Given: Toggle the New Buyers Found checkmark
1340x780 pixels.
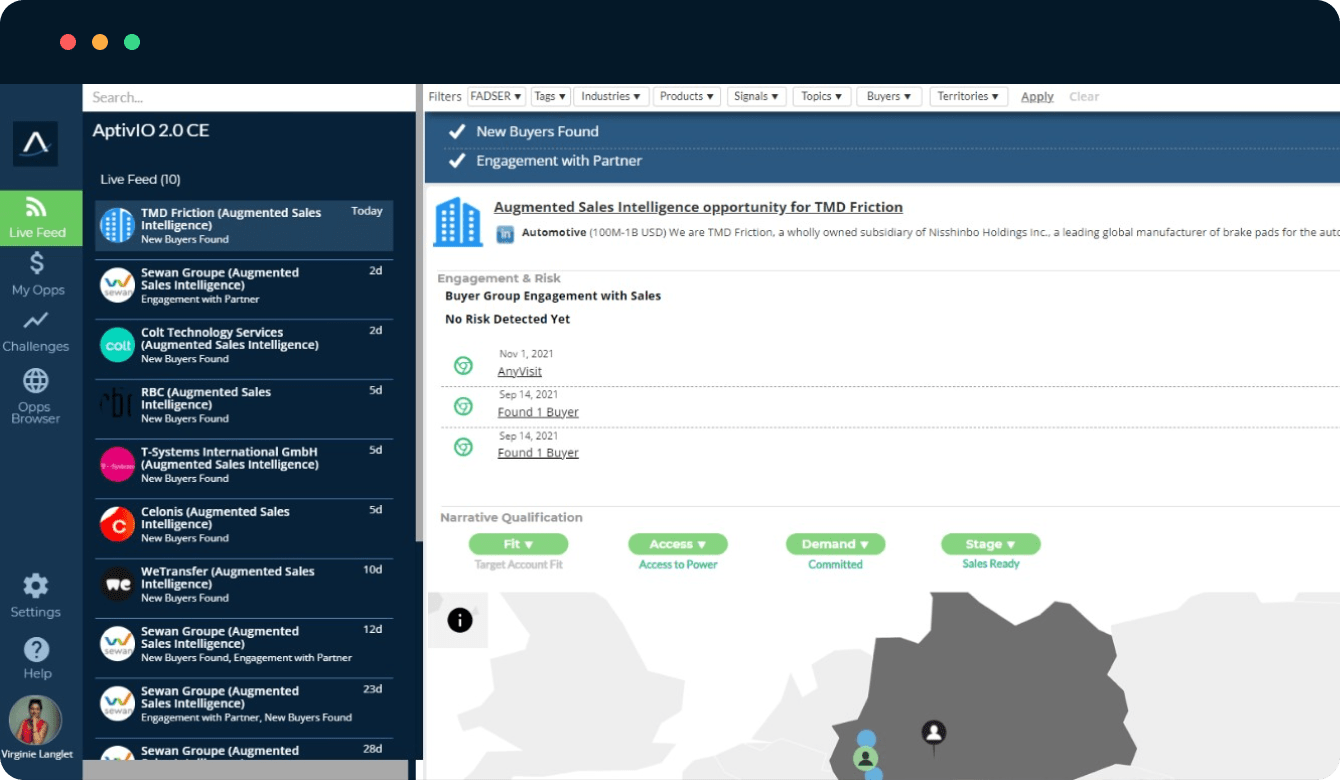Looking at the screenshot, I should (457, 132).
